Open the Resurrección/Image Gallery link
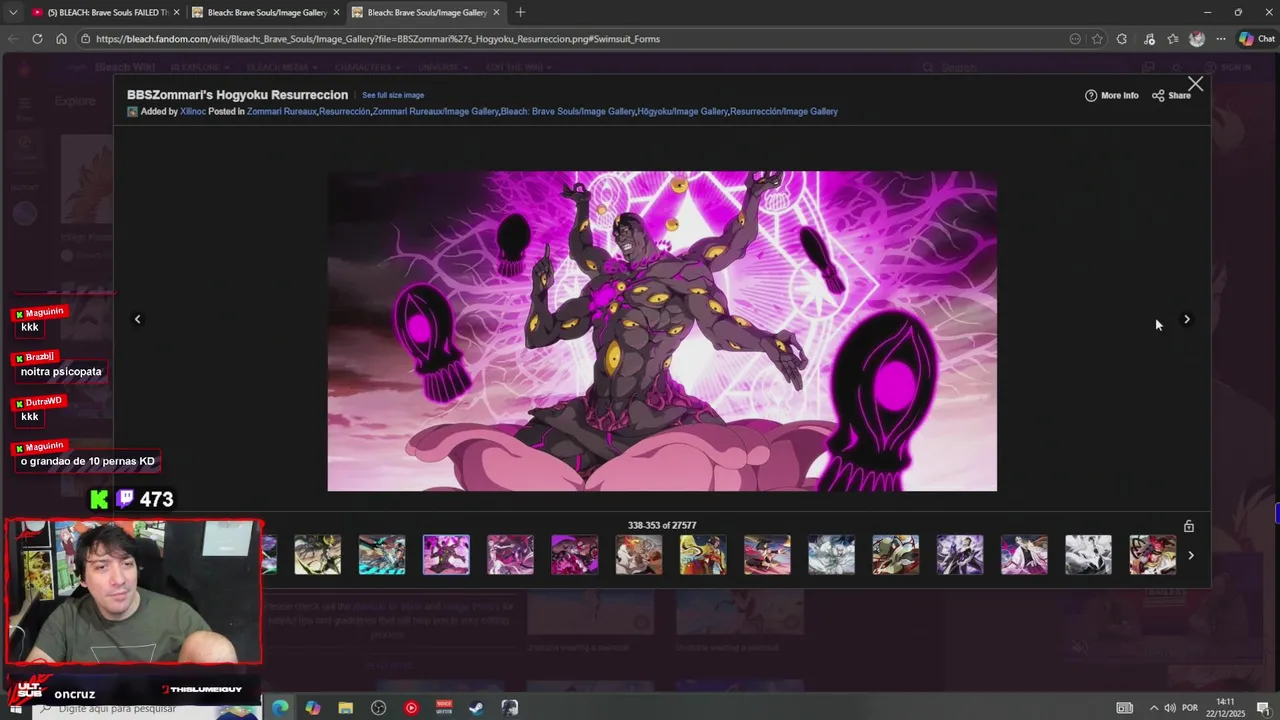 tap(784, 111)
